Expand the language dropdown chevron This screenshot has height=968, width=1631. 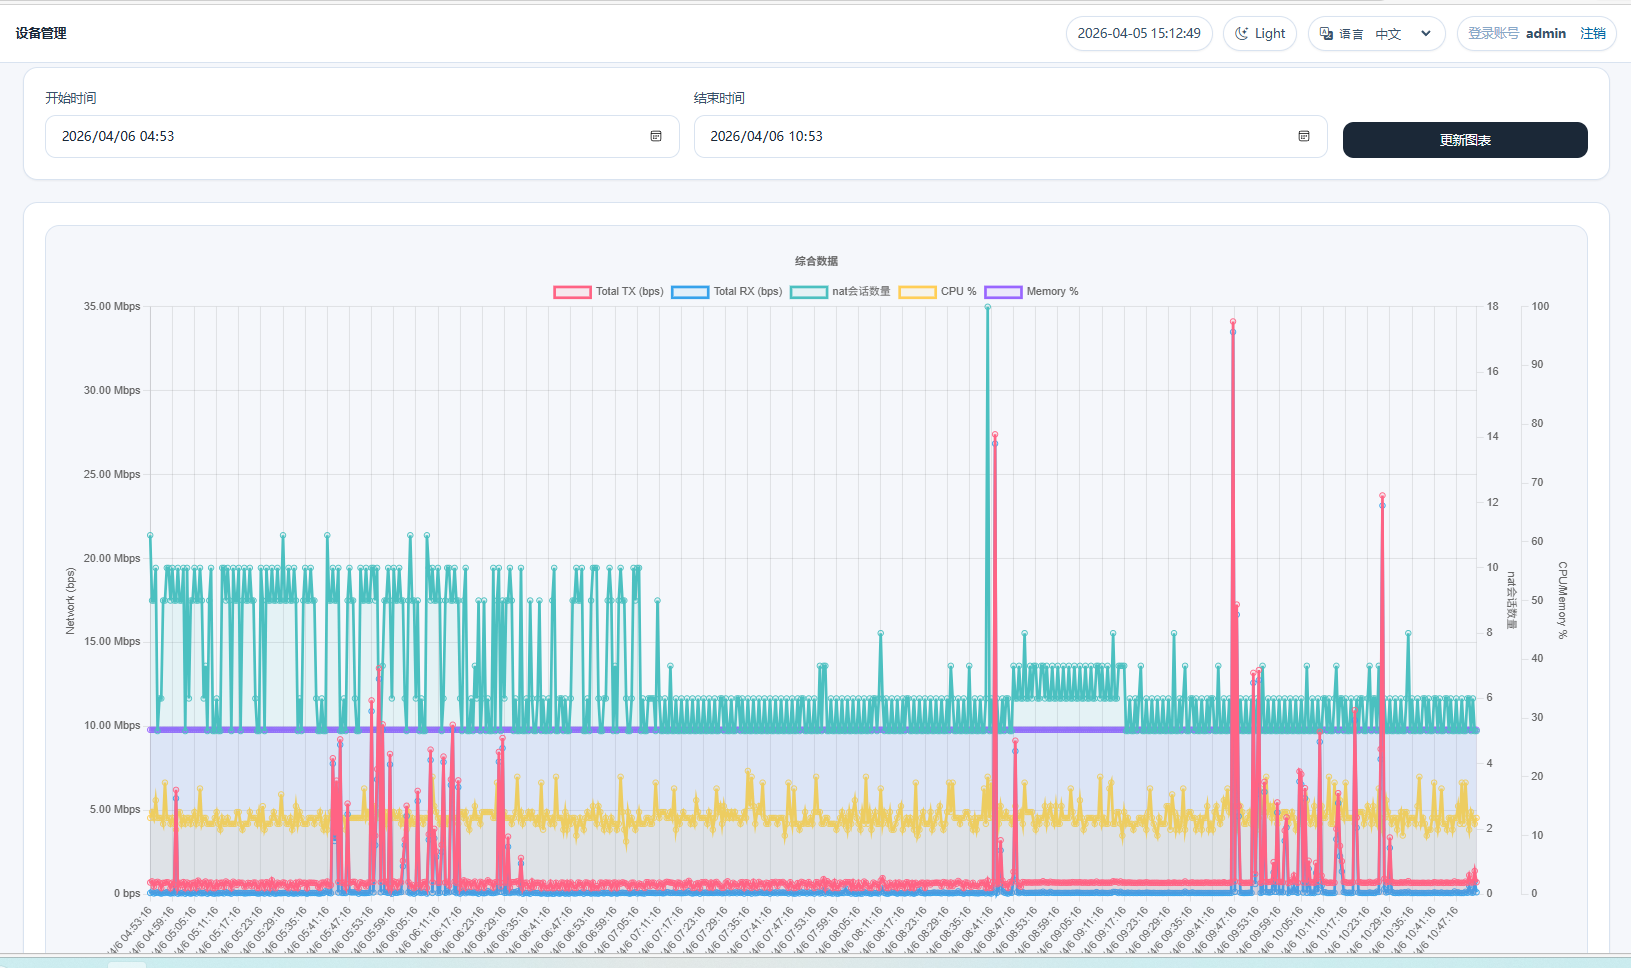click(1426, 34)
